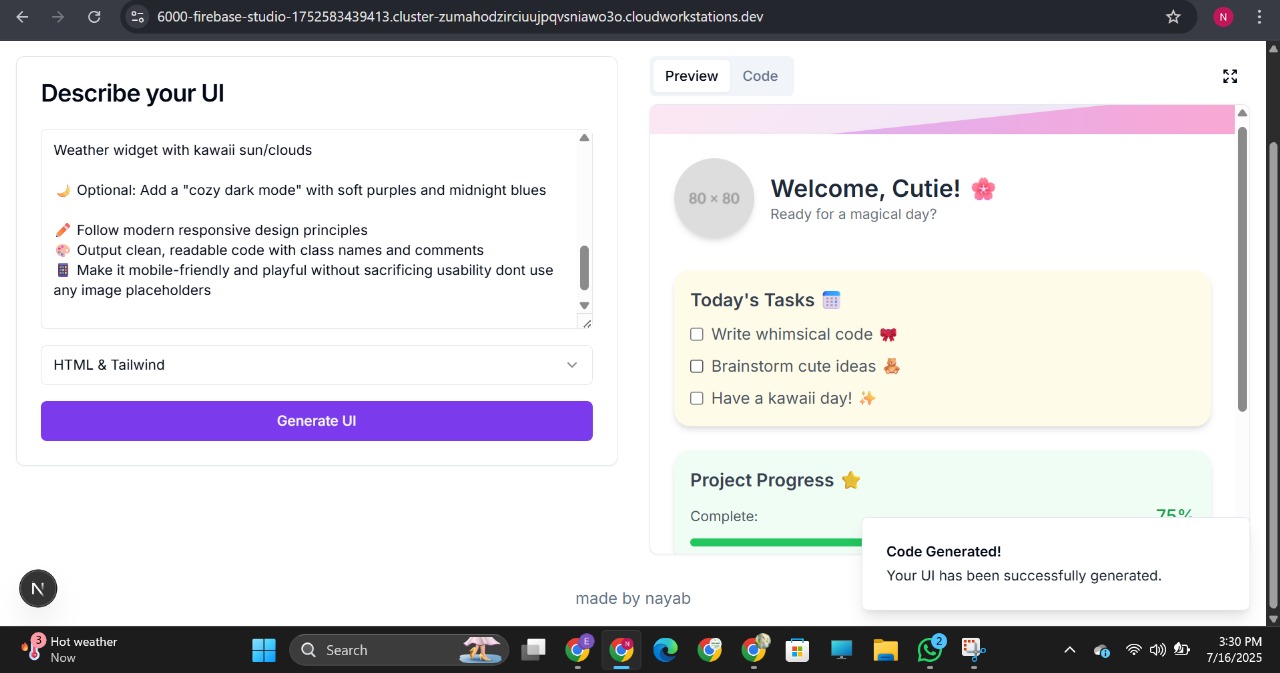1280x673 pixels.
Task: Click 'Ready for a magical day?' subtitle
Action: tap(853, 214)
